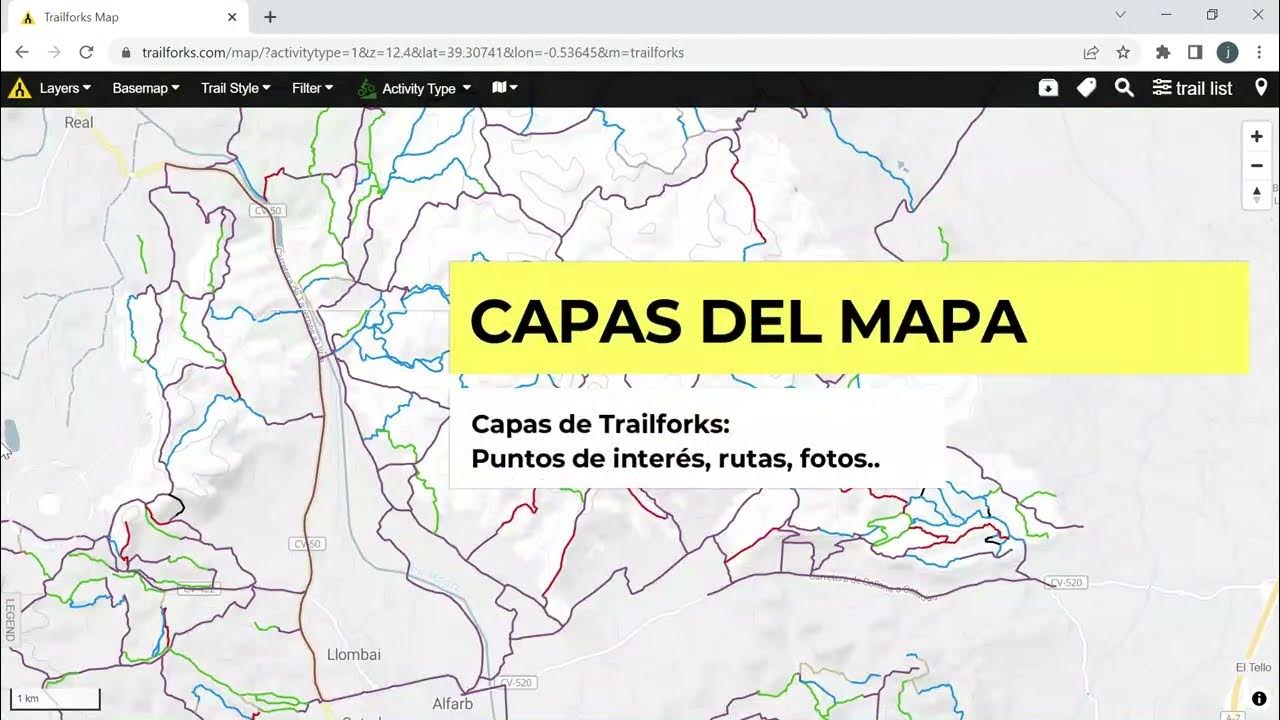
Task: Open the trail list panel
Action: 1192,88
